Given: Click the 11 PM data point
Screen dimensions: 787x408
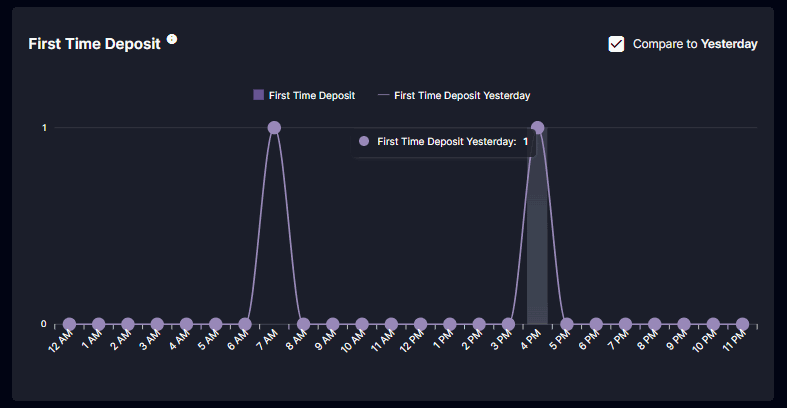Looking at the screenshot, I should click(742, 324).
